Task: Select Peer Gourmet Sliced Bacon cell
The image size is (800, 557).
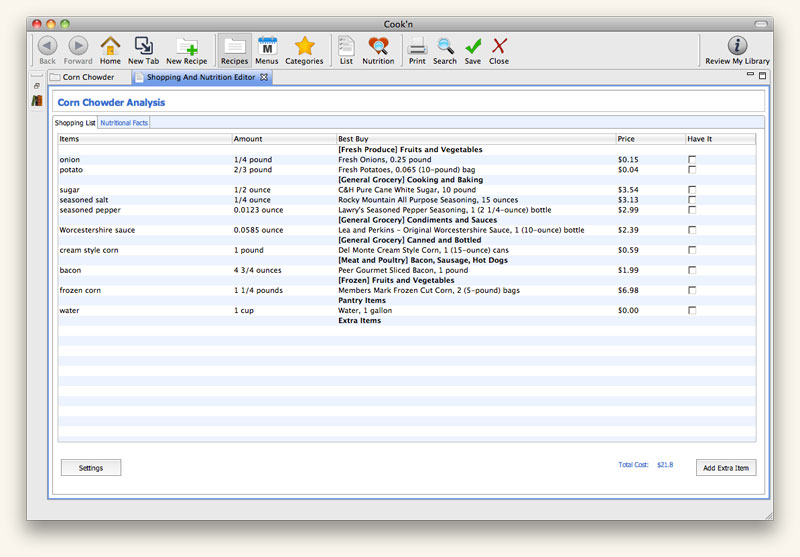Action: [403, 270]
